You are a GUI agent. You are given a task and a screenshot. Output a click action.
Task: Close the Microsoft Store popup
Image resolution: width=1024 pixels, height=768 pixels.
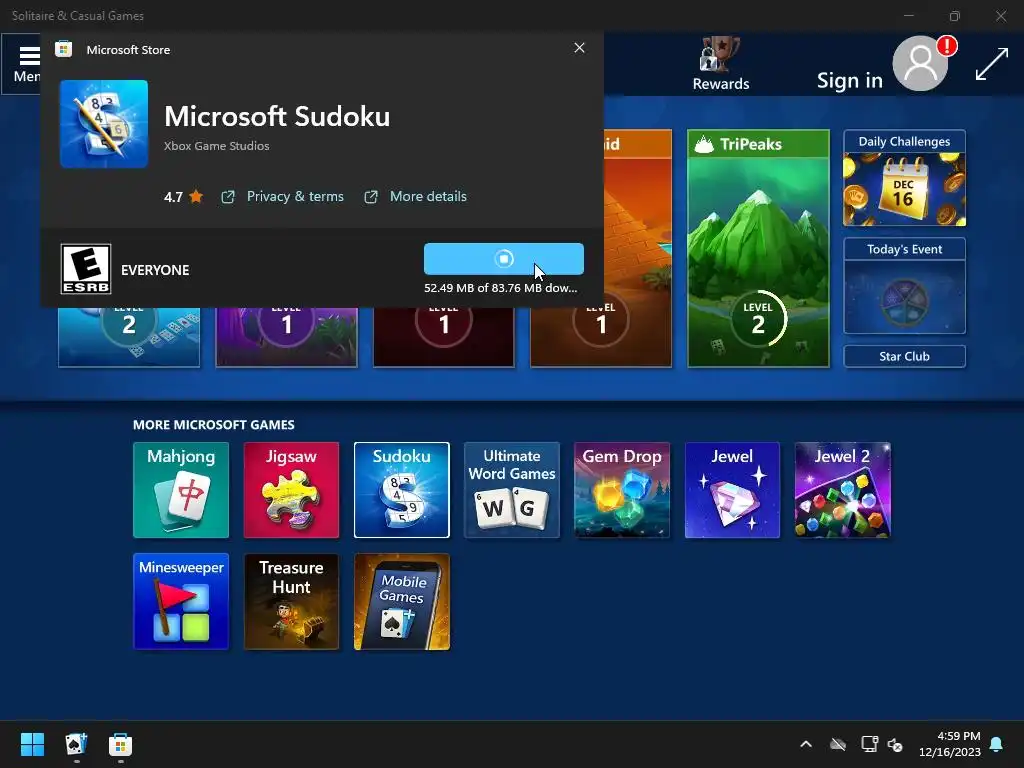(x=579, y=48)
